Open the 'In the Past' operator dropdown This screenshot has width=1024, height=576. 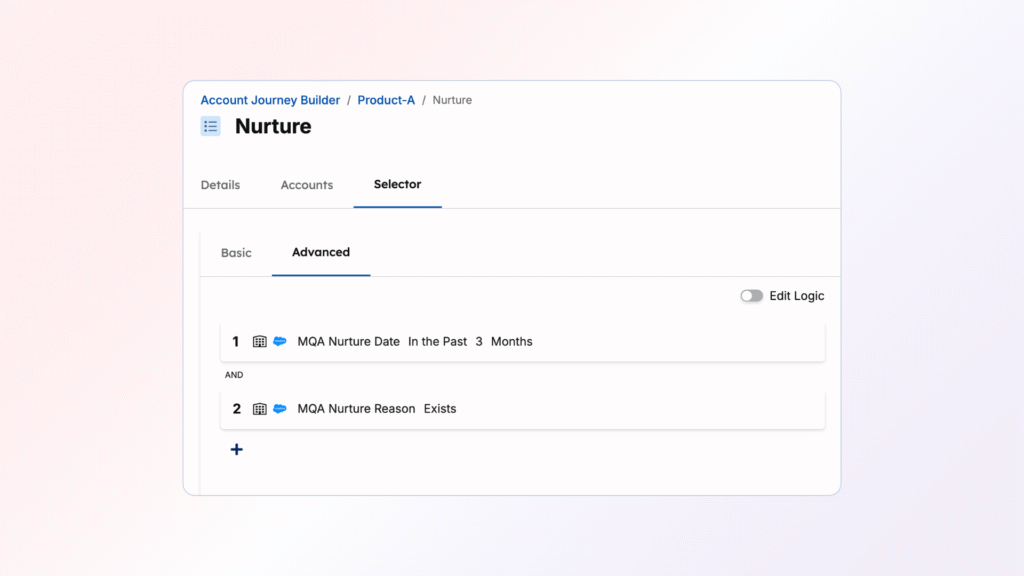point(438,341)
